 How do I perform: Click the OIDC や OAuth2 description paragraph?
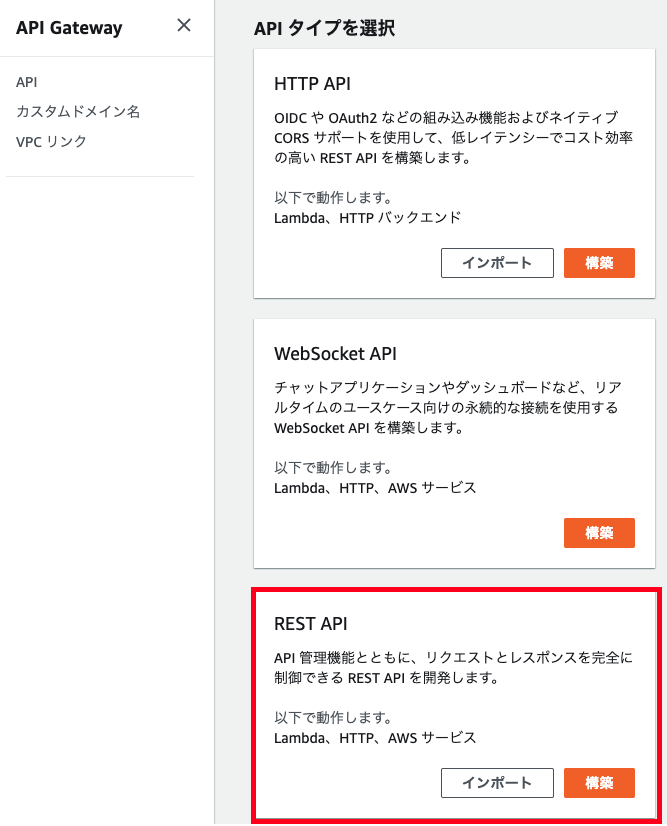click(453, 137)
